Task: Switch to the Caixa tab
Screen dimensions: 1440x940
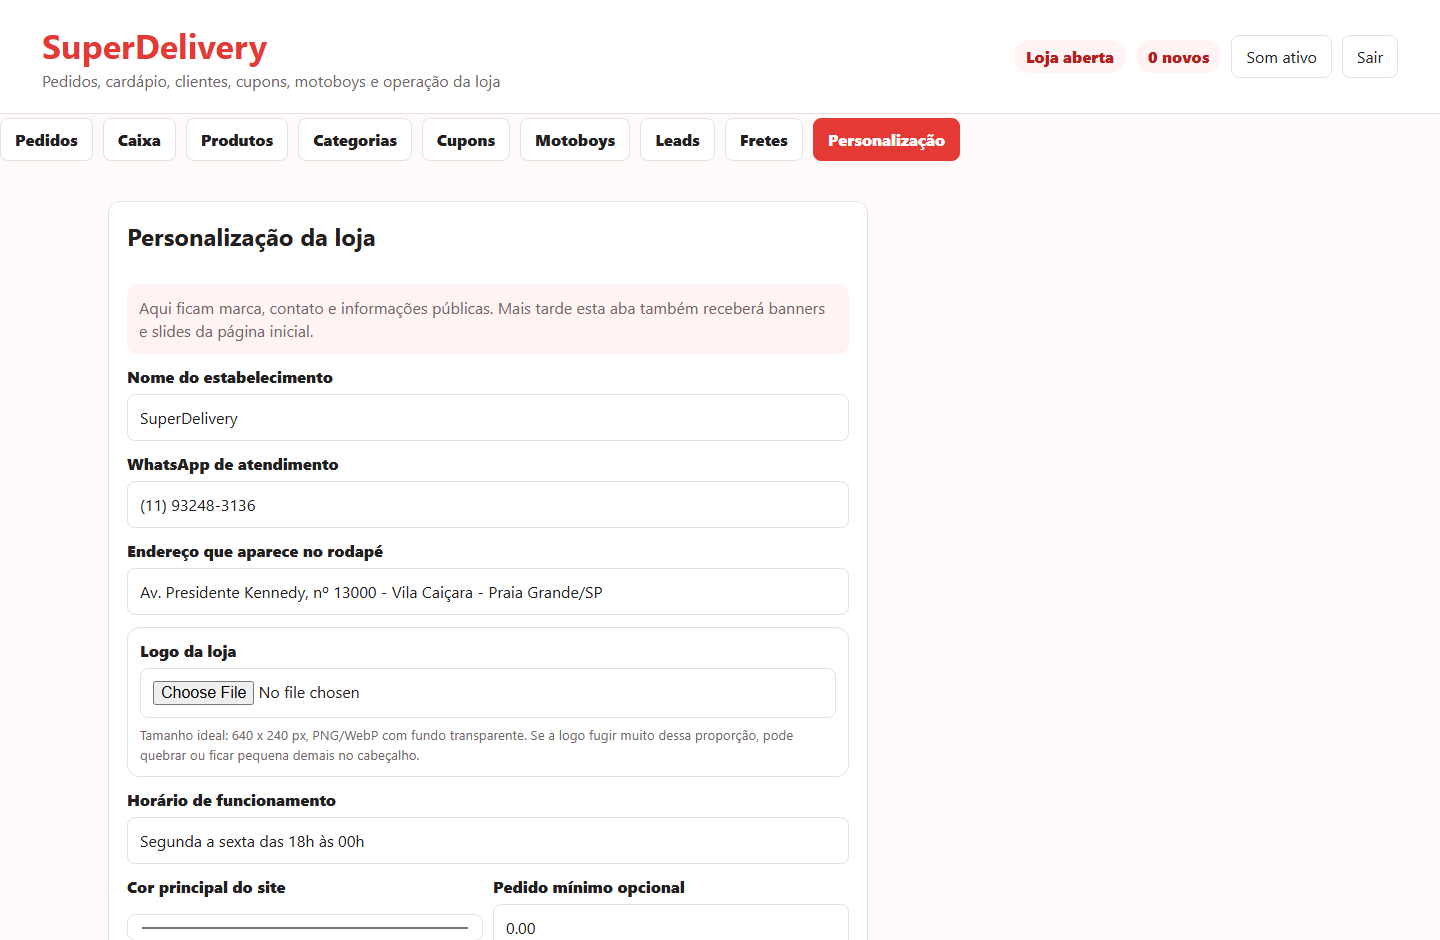Action: point(139,140)
